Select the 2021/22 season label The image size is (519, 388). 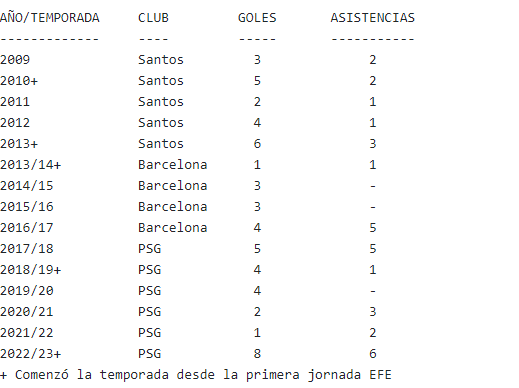27,333
